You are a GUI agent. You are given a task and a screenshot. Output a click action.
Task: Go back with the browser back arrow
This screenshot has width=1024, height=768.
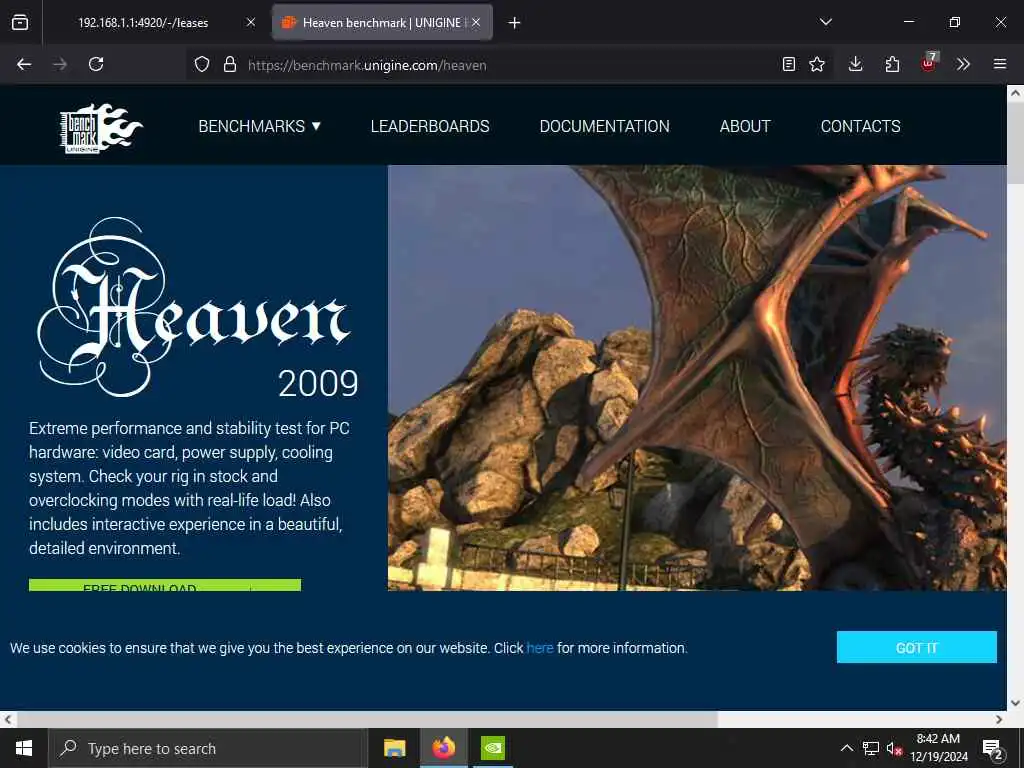(x=24, y=64)
